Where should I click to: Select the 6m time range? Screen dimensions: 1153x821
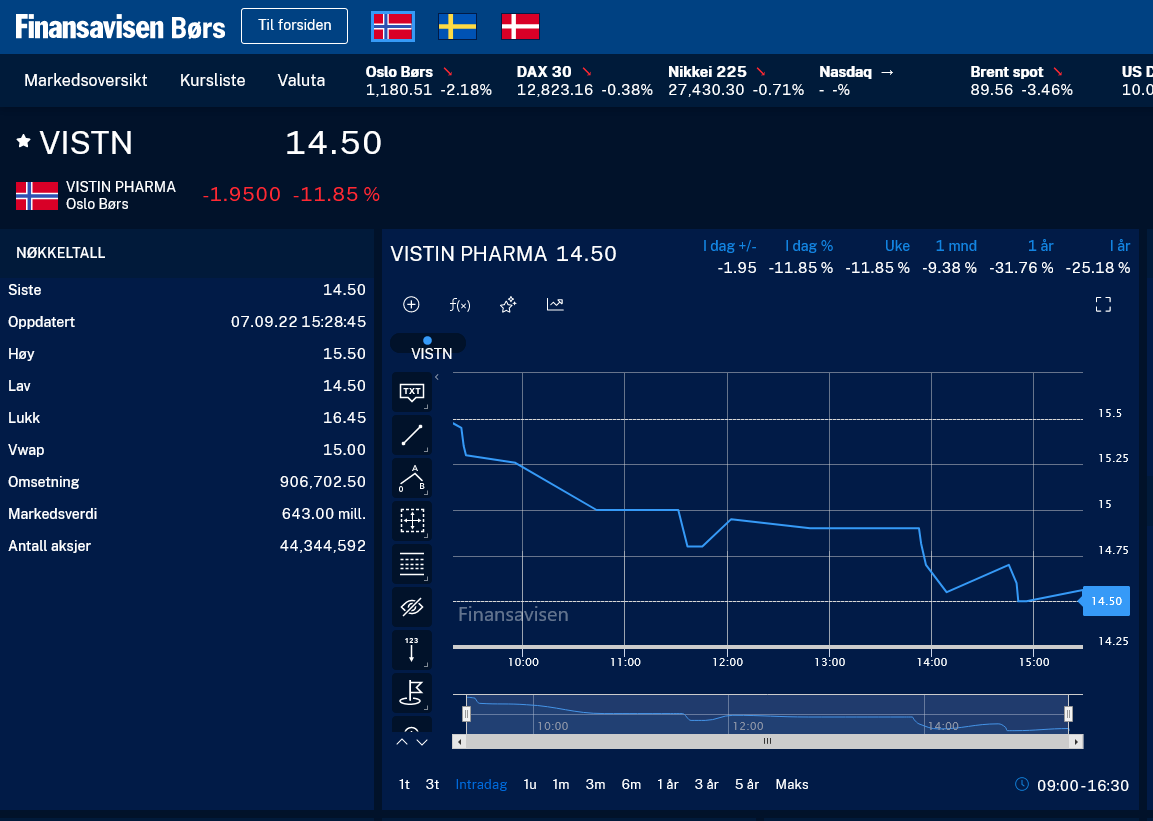click(x=631, y=784)
